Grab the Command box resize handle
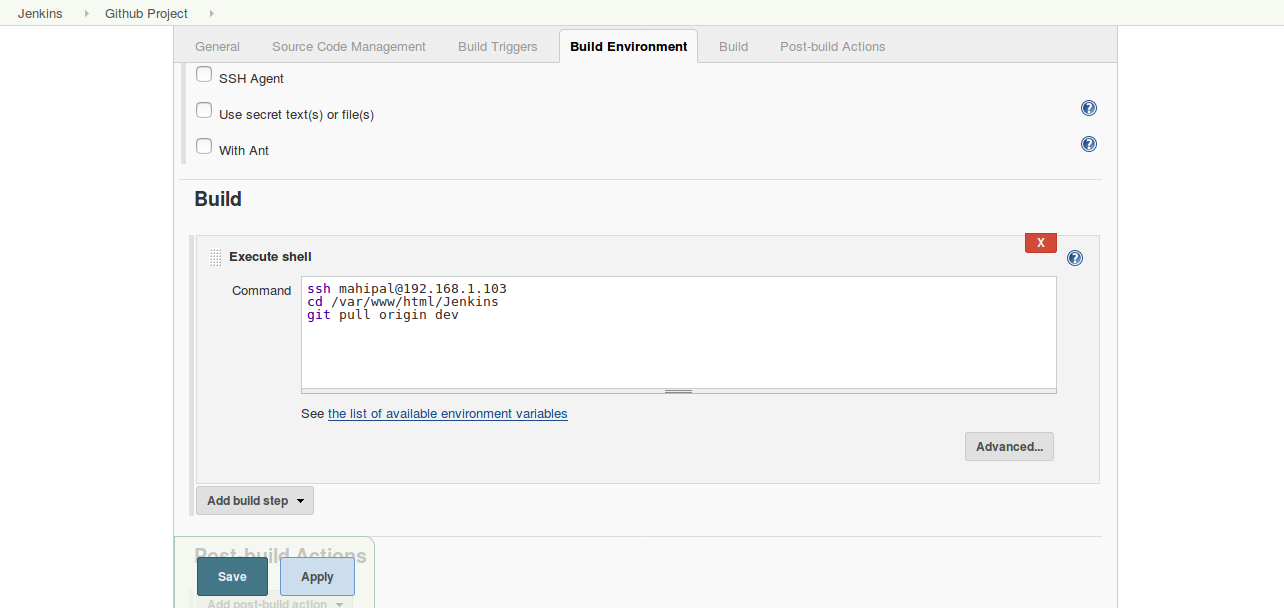This screenshot has width=1284, height=608. (679, 391)
